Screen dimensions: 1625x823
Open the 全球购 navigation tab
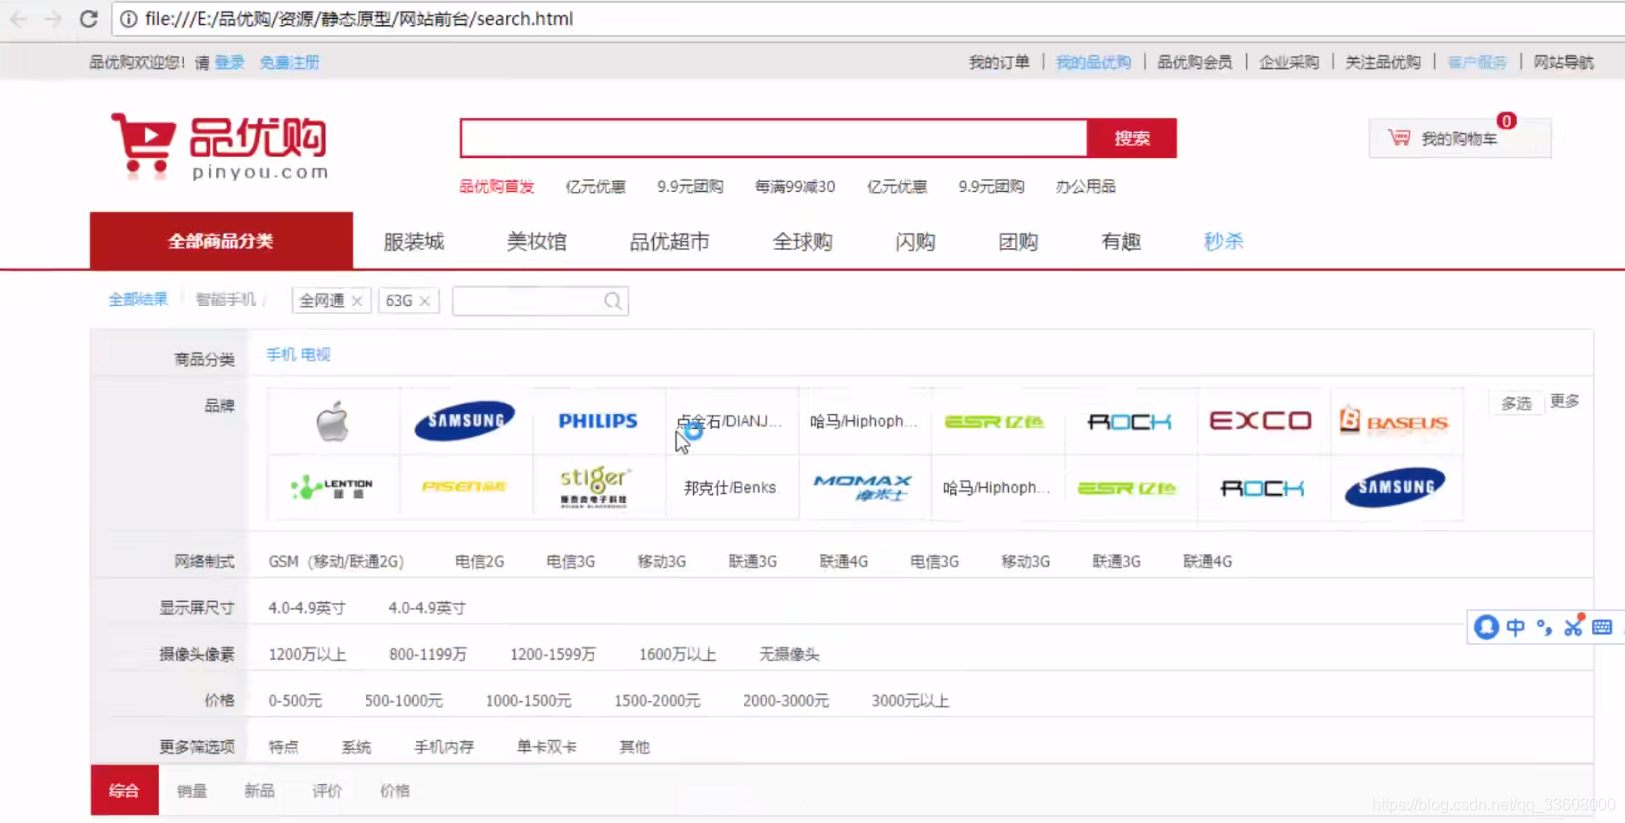pos(802,241)
